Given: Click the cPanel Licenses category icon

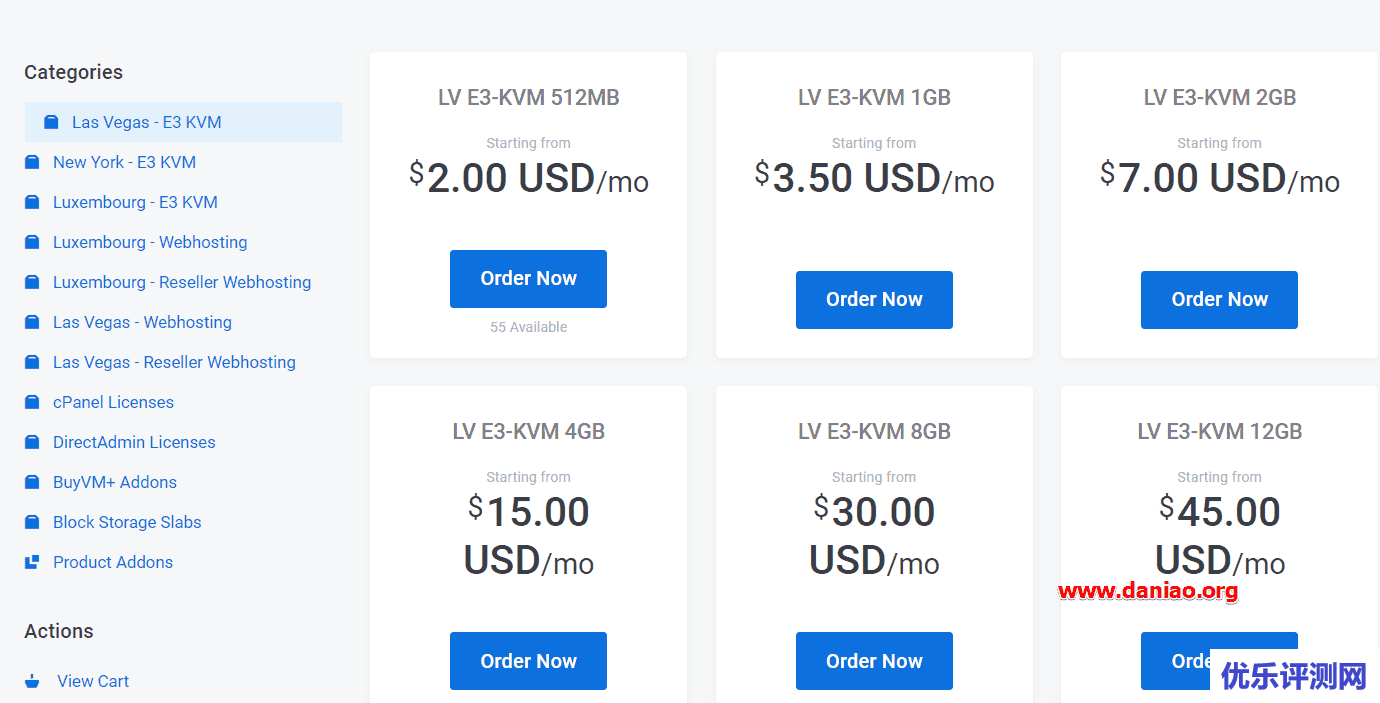Looking at the screenshot, I should 31,401.
